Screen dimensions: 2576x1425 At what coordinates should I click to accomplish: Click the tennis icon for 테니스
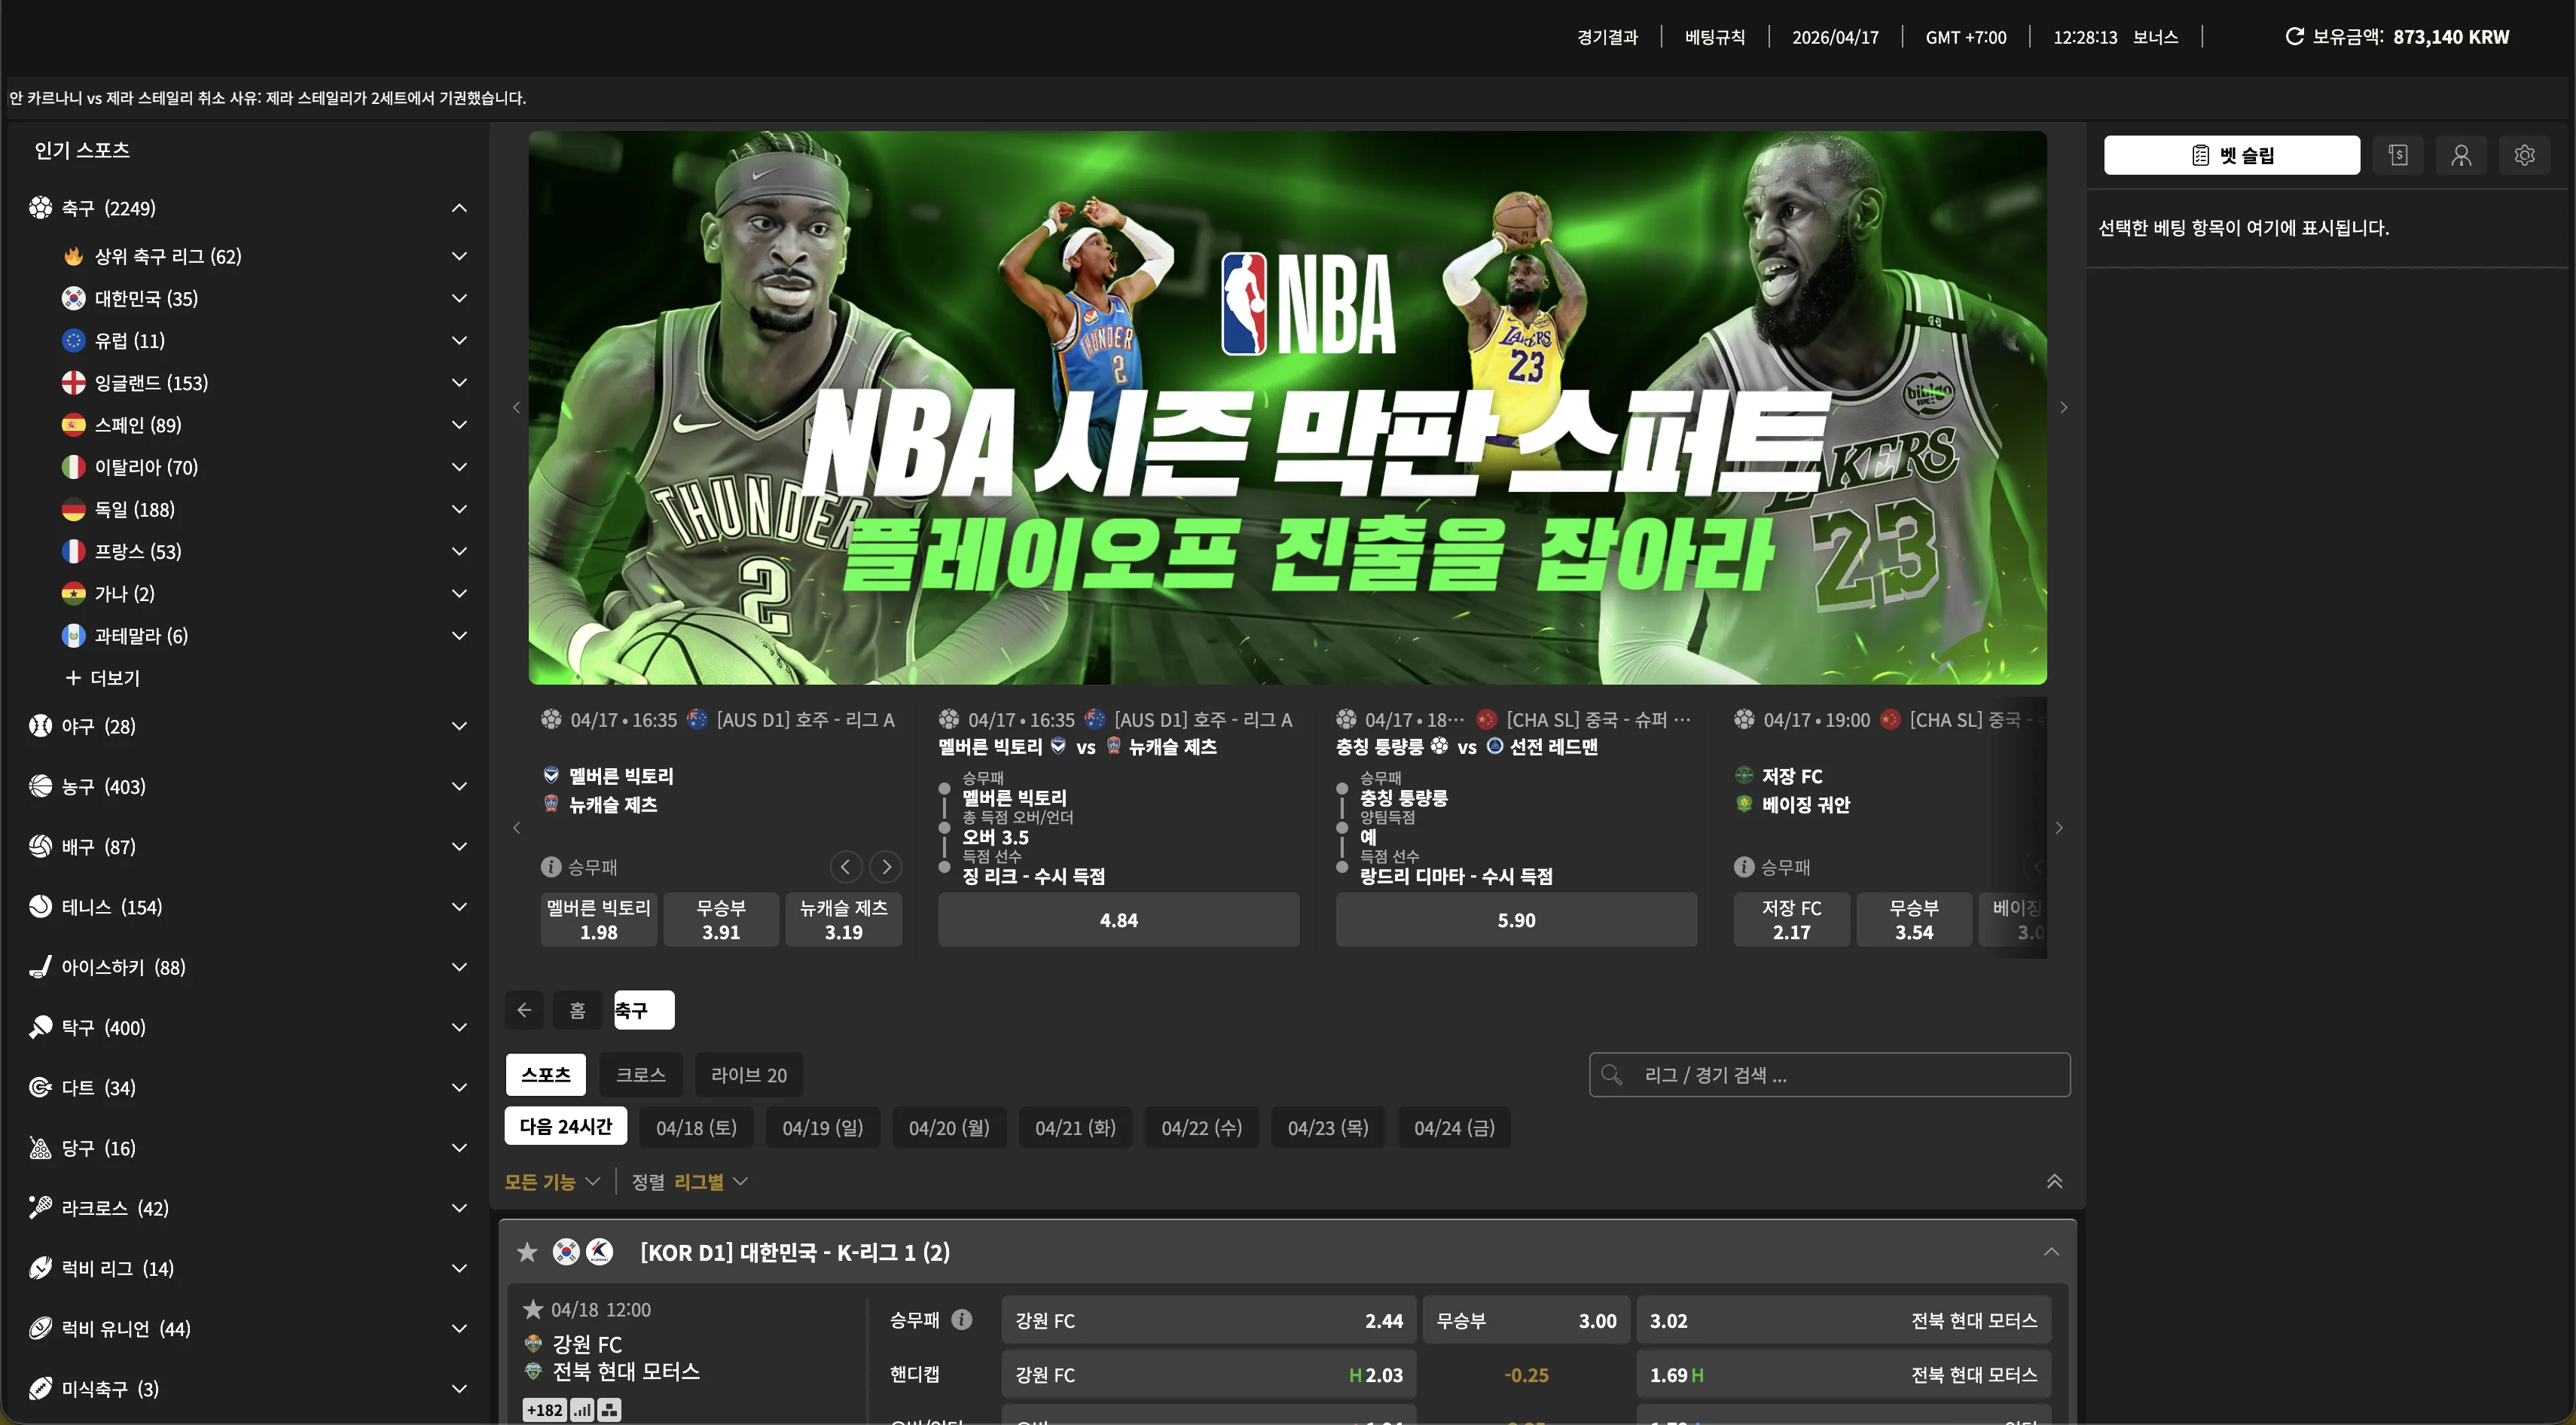[x=40, y=907]
